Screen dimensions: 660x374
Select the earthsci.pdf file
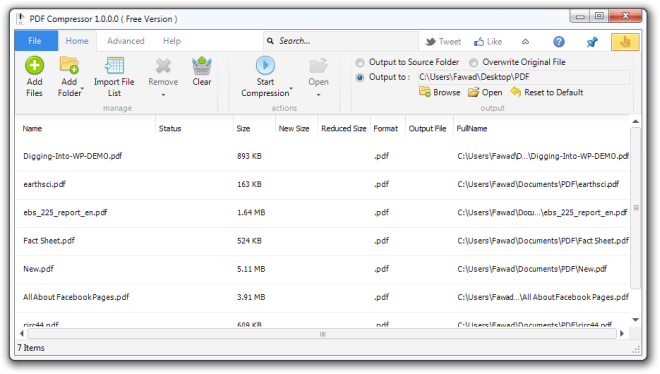coord(322,185)
